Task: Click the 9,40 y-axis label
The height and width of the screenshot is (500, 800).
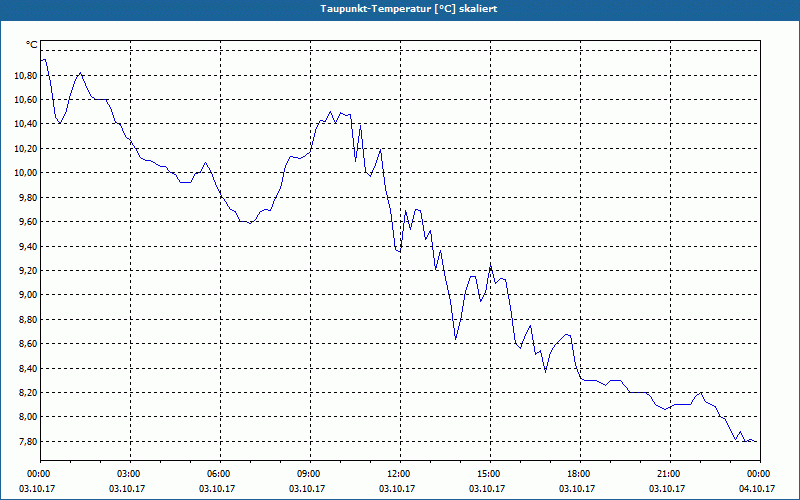Action: coord(27,246)
